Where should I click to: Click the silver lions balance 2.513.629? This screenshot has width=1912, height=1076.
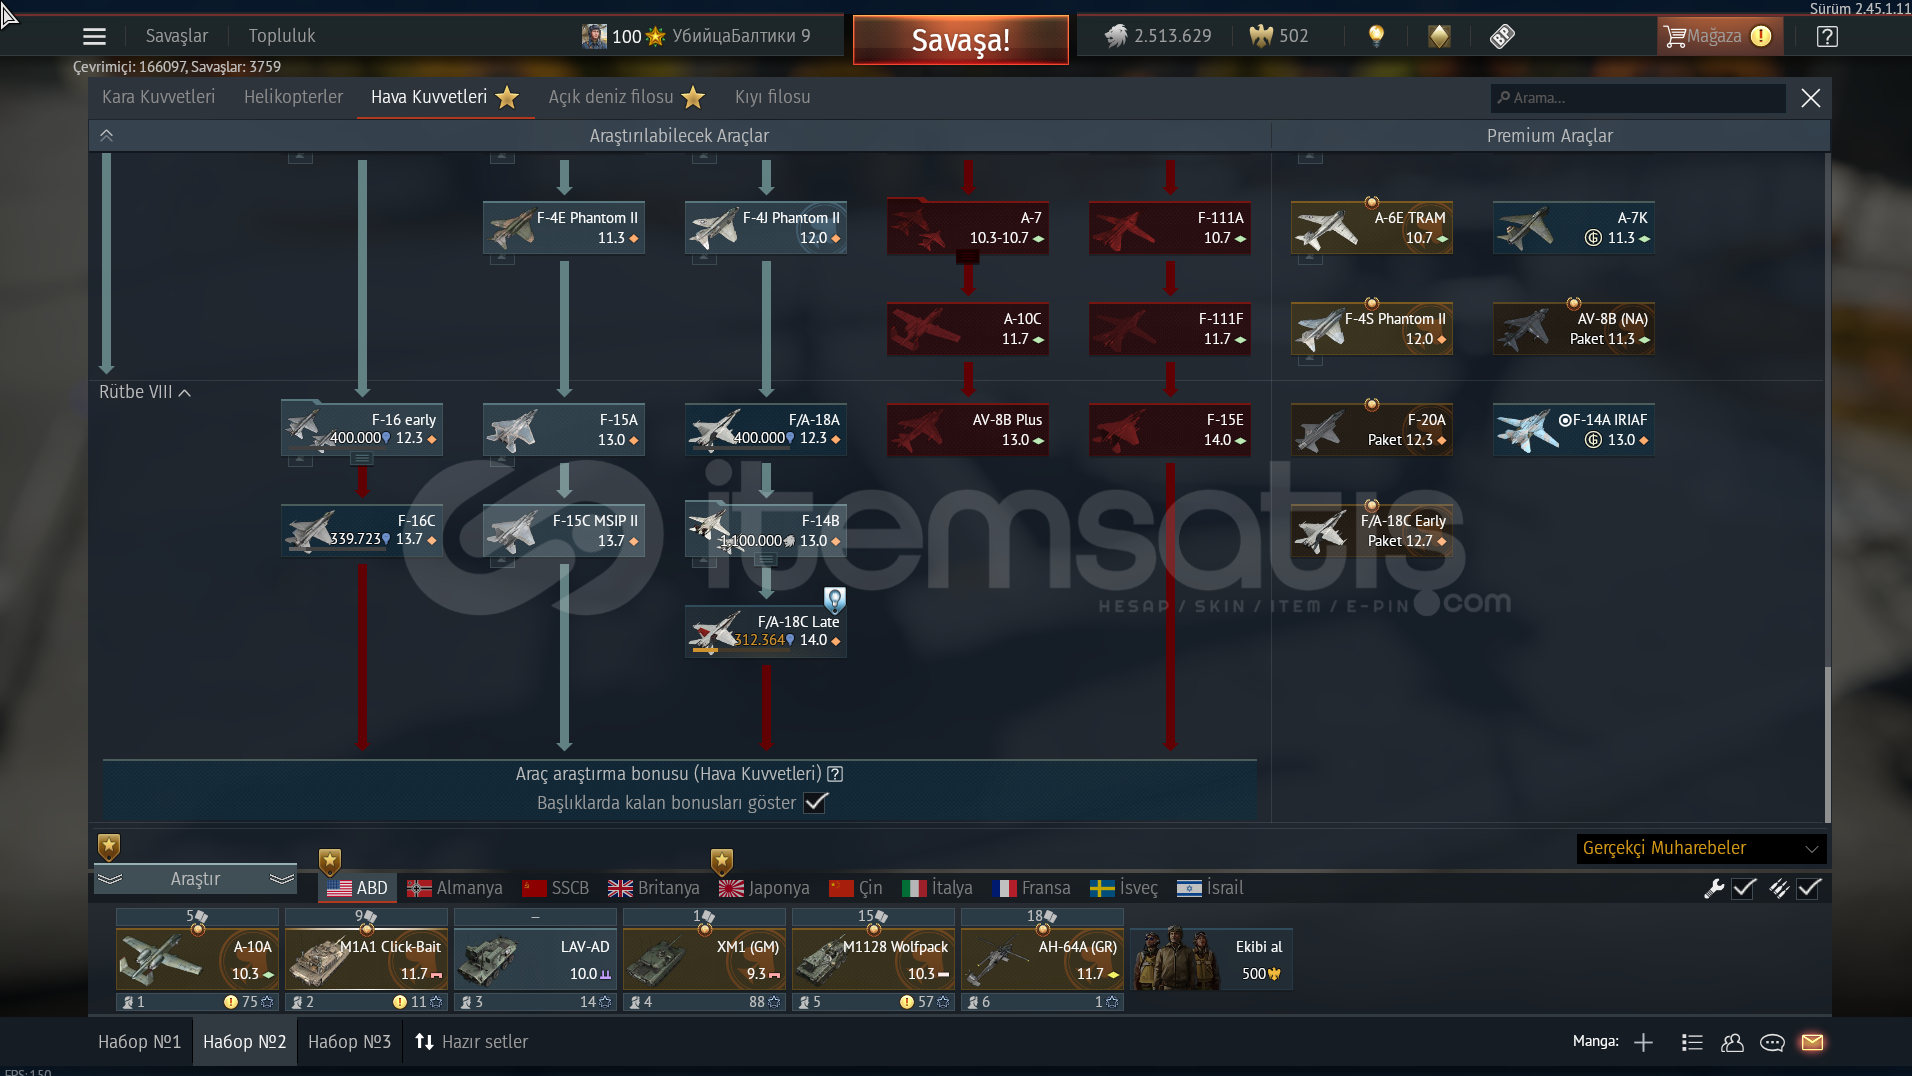[x=1158, y=36]
